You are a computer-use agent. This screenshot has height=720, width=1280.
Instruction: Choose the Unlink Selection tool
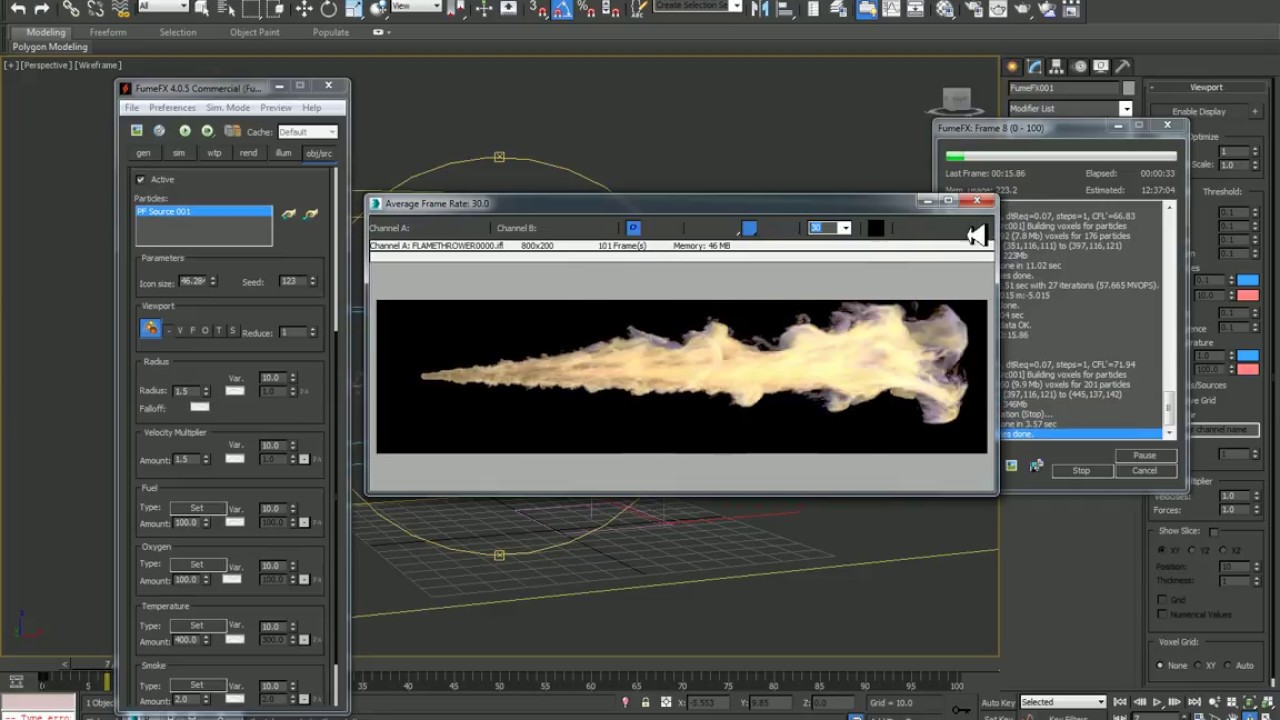point(95,8)
